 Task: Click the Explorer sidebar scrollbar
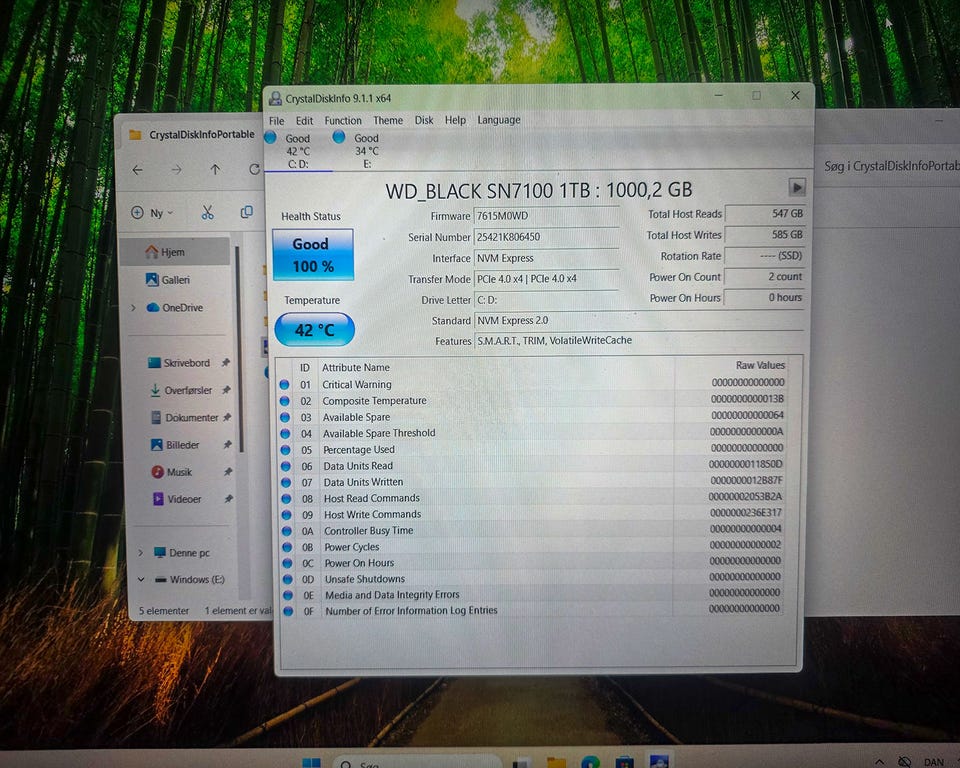239,349
